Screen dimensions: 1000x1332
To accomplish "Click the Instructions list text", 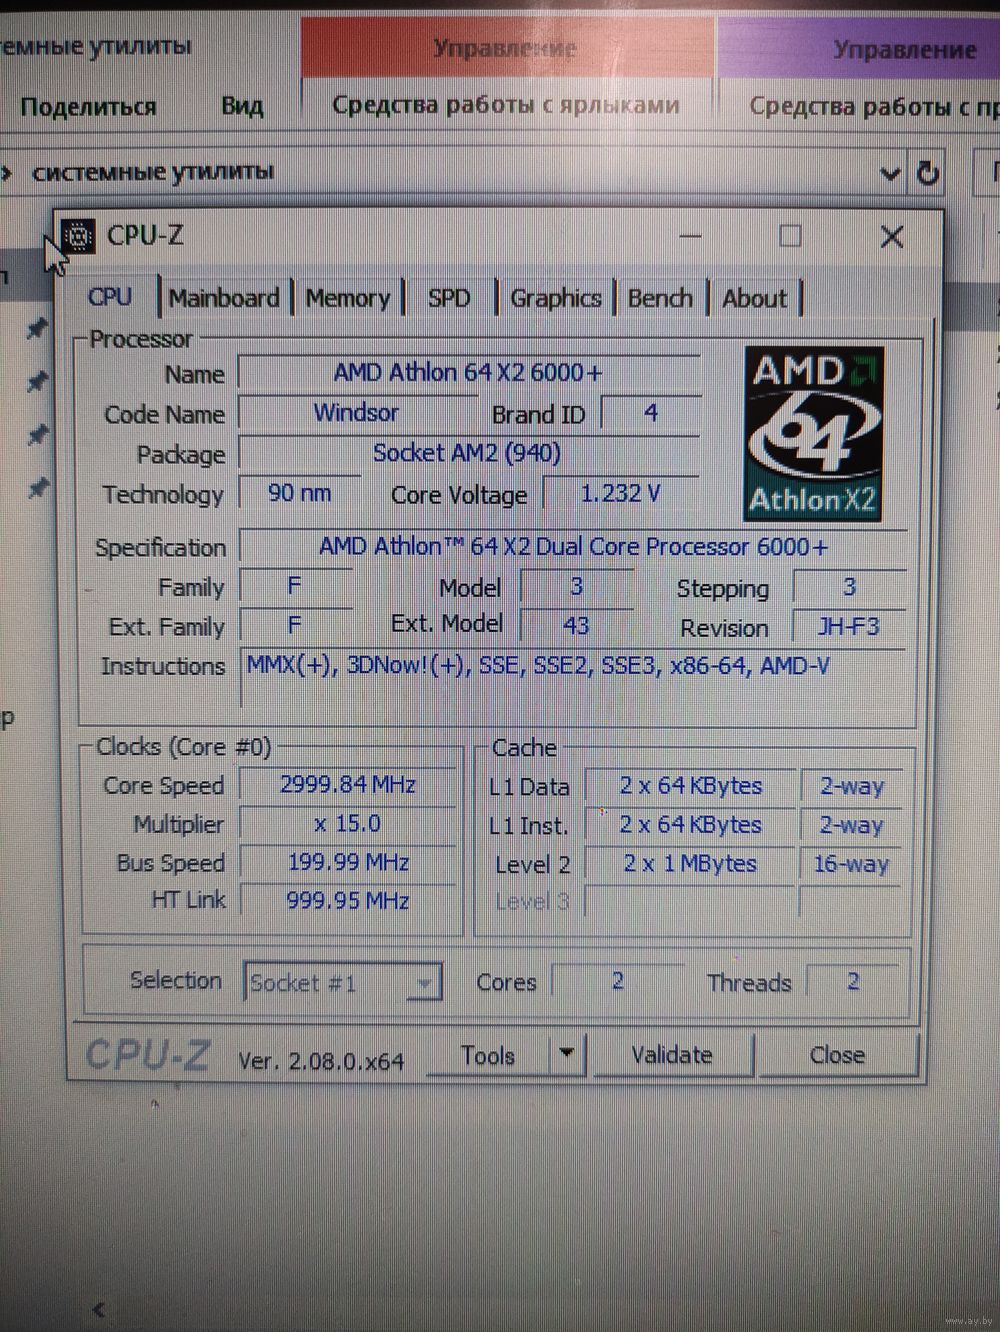I will [538, 666].
